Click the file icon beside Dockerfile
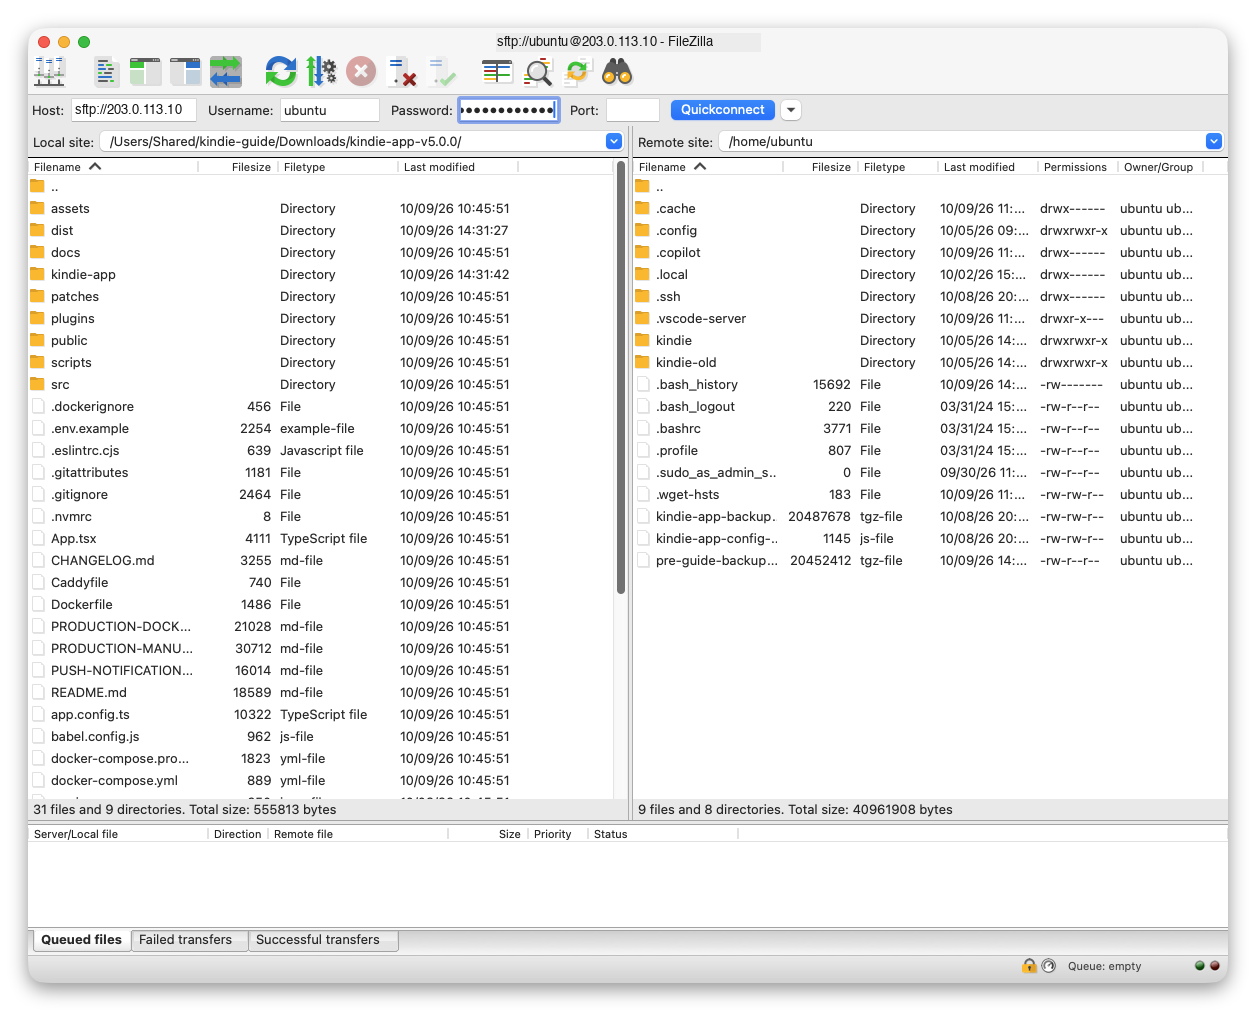Screen dimensions: 1256x1011 click(x=38, y=604)
